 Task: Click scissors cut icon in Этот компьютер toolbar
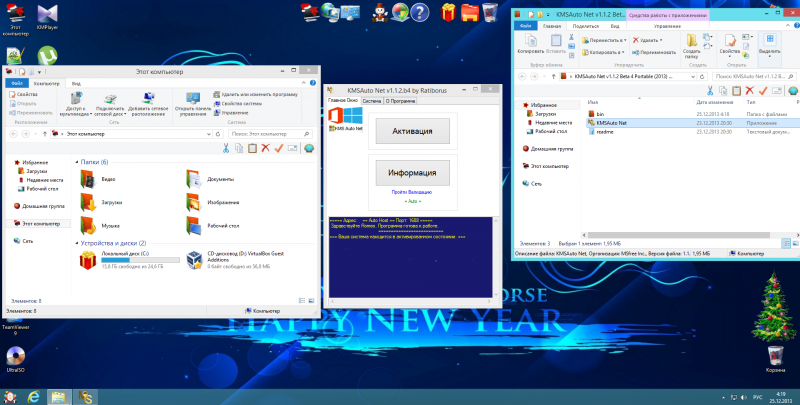click(226, 148)
